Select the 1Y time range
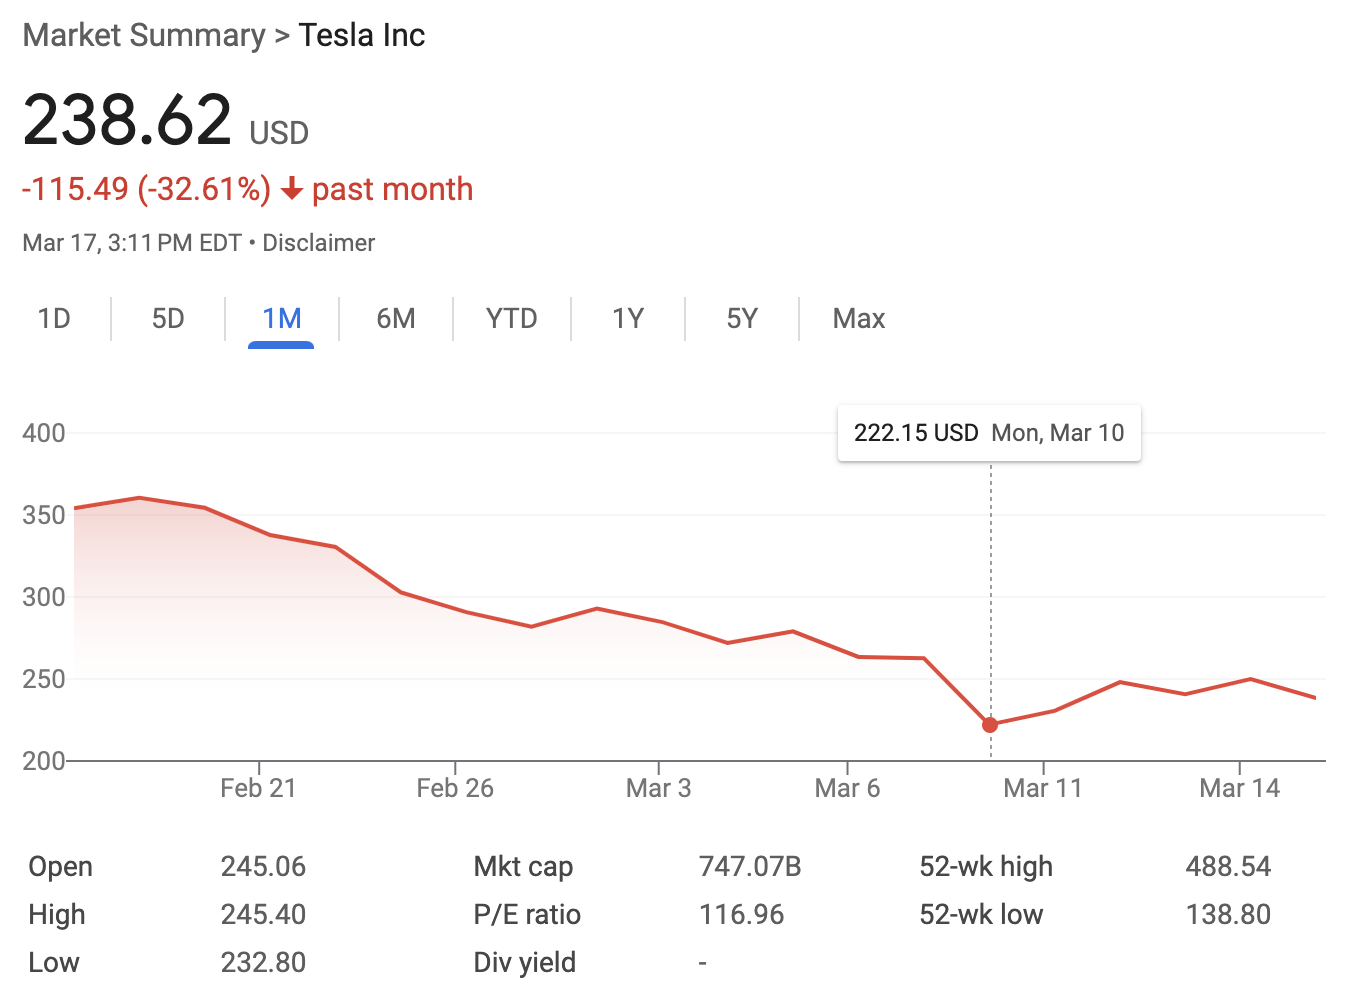The image size is (1372, 1000). 628,319
